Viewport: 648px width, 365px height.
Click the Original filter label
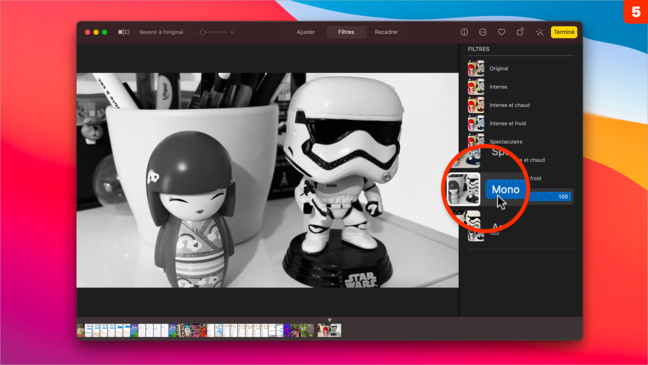coord(499,69)
